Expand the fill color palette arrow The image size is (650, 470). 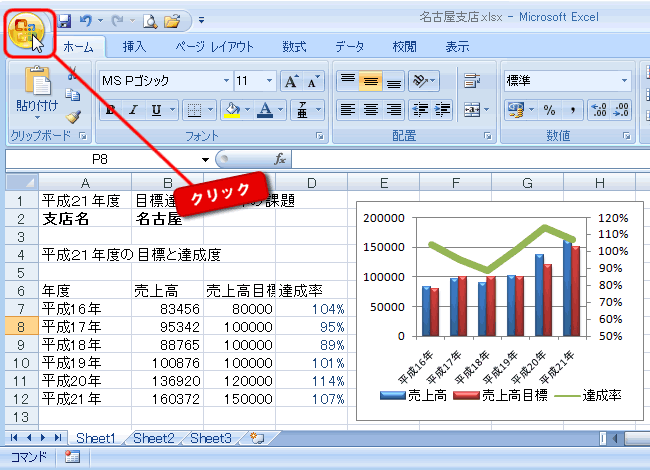coord(248,110)
